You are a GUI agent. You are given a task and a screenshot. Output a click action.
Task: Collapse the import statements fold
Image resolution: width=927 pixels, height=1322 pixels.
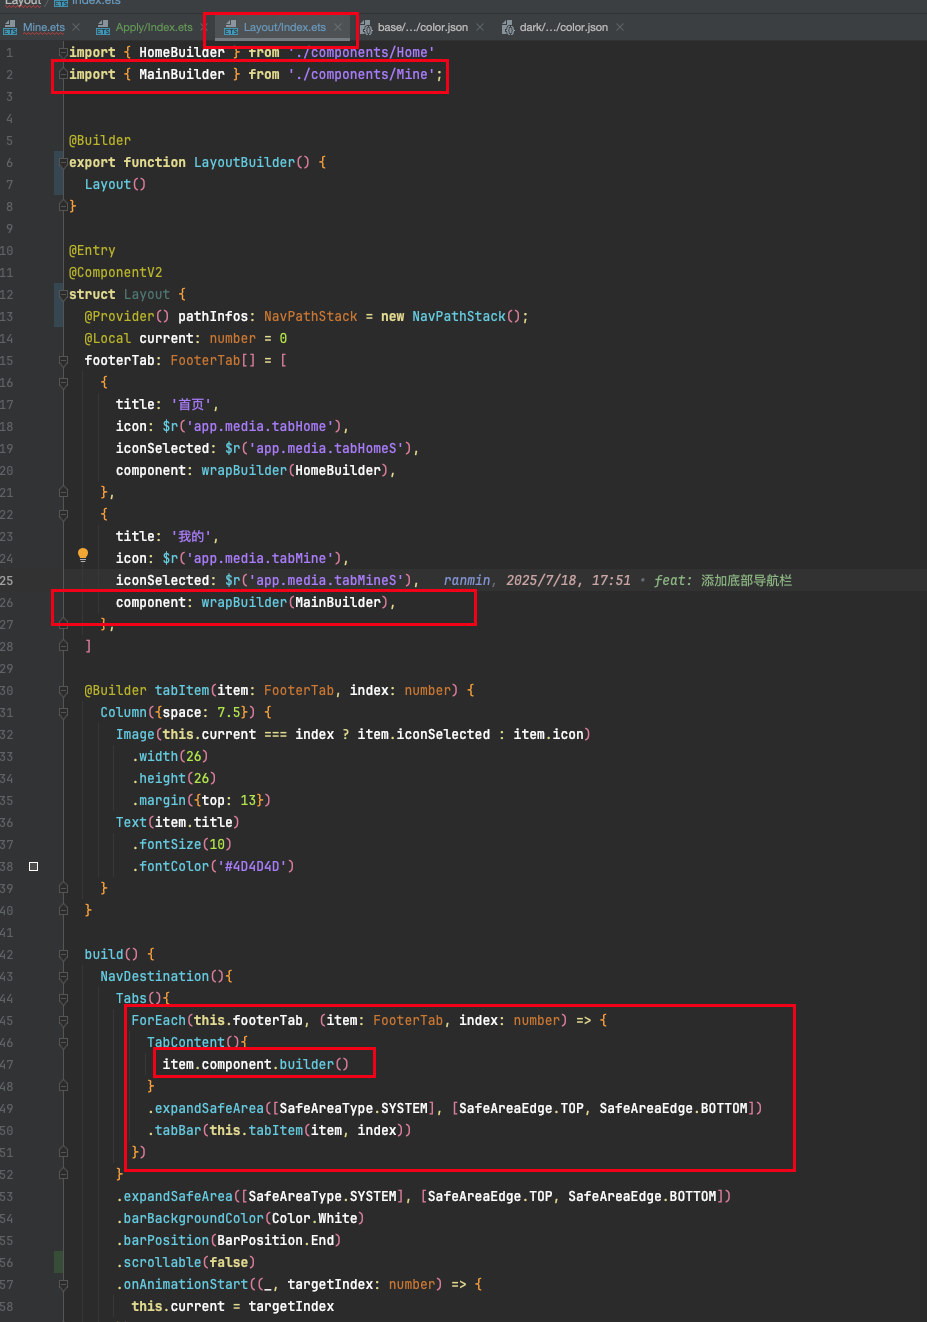[x=63, y=52]
